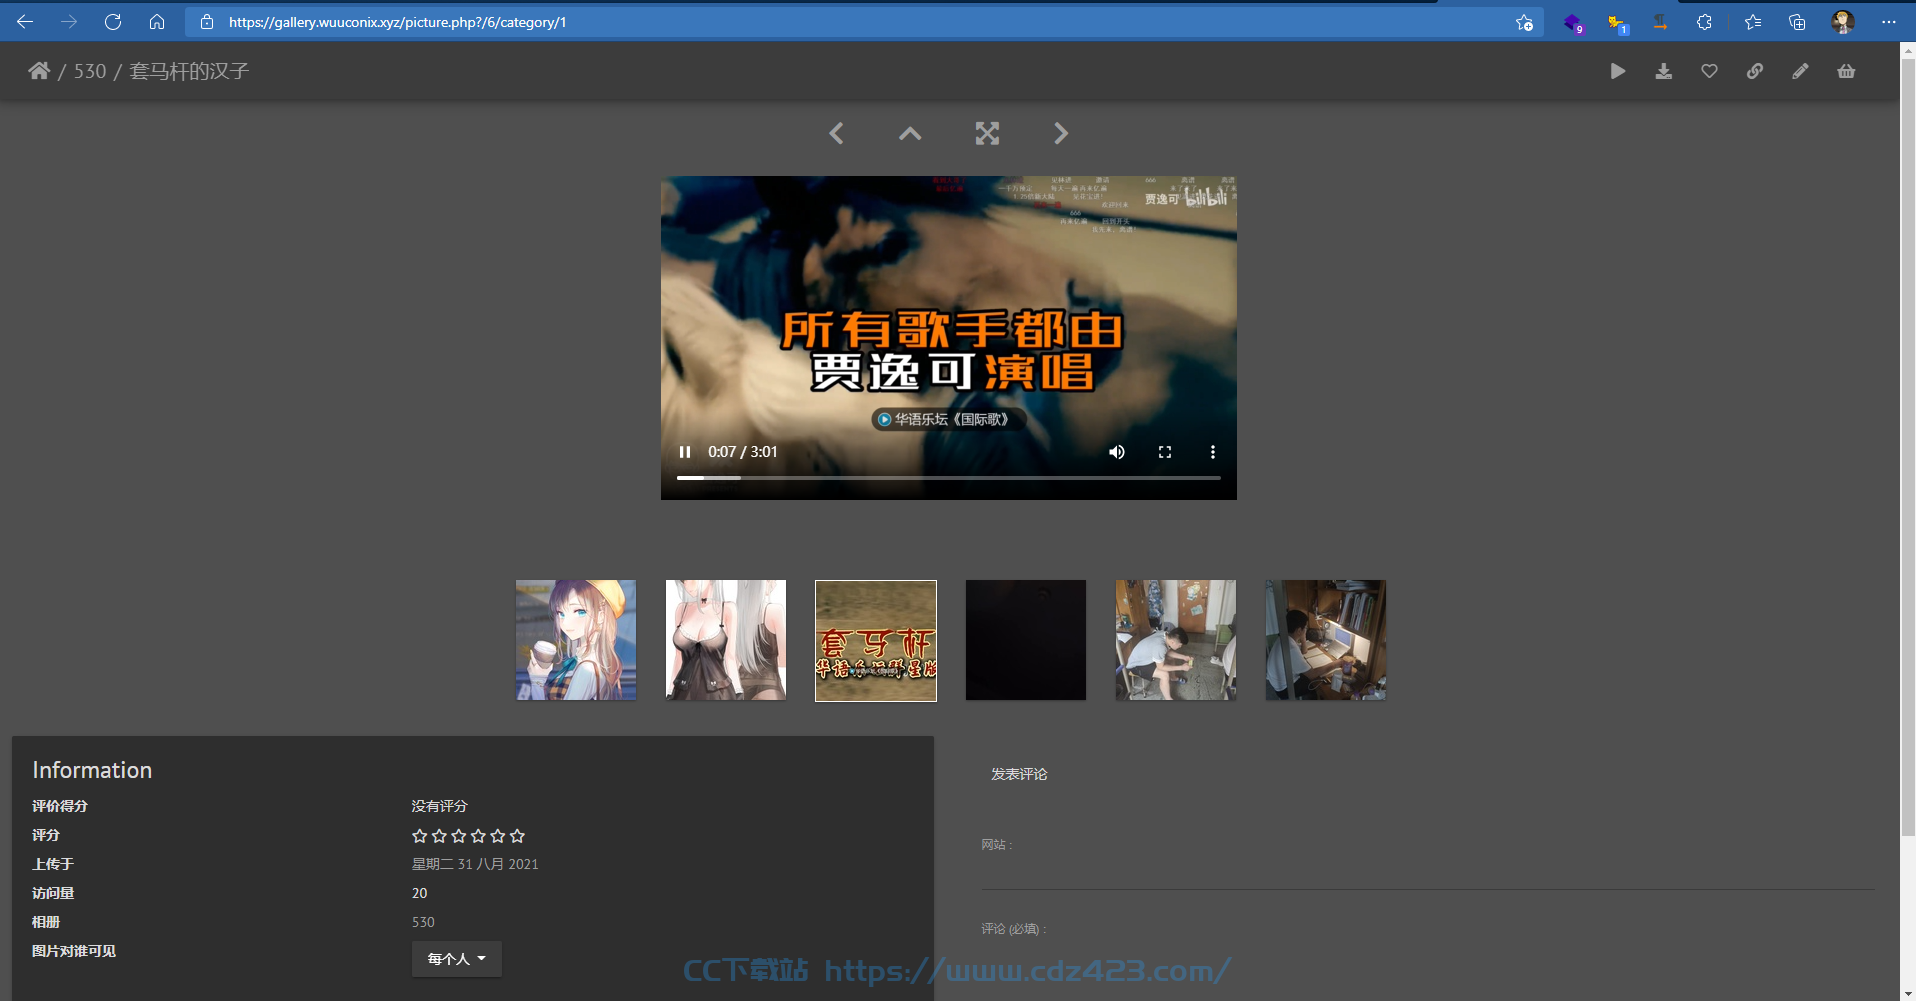
Task: Start the slideshow with the play icon
Action: 1618,71
